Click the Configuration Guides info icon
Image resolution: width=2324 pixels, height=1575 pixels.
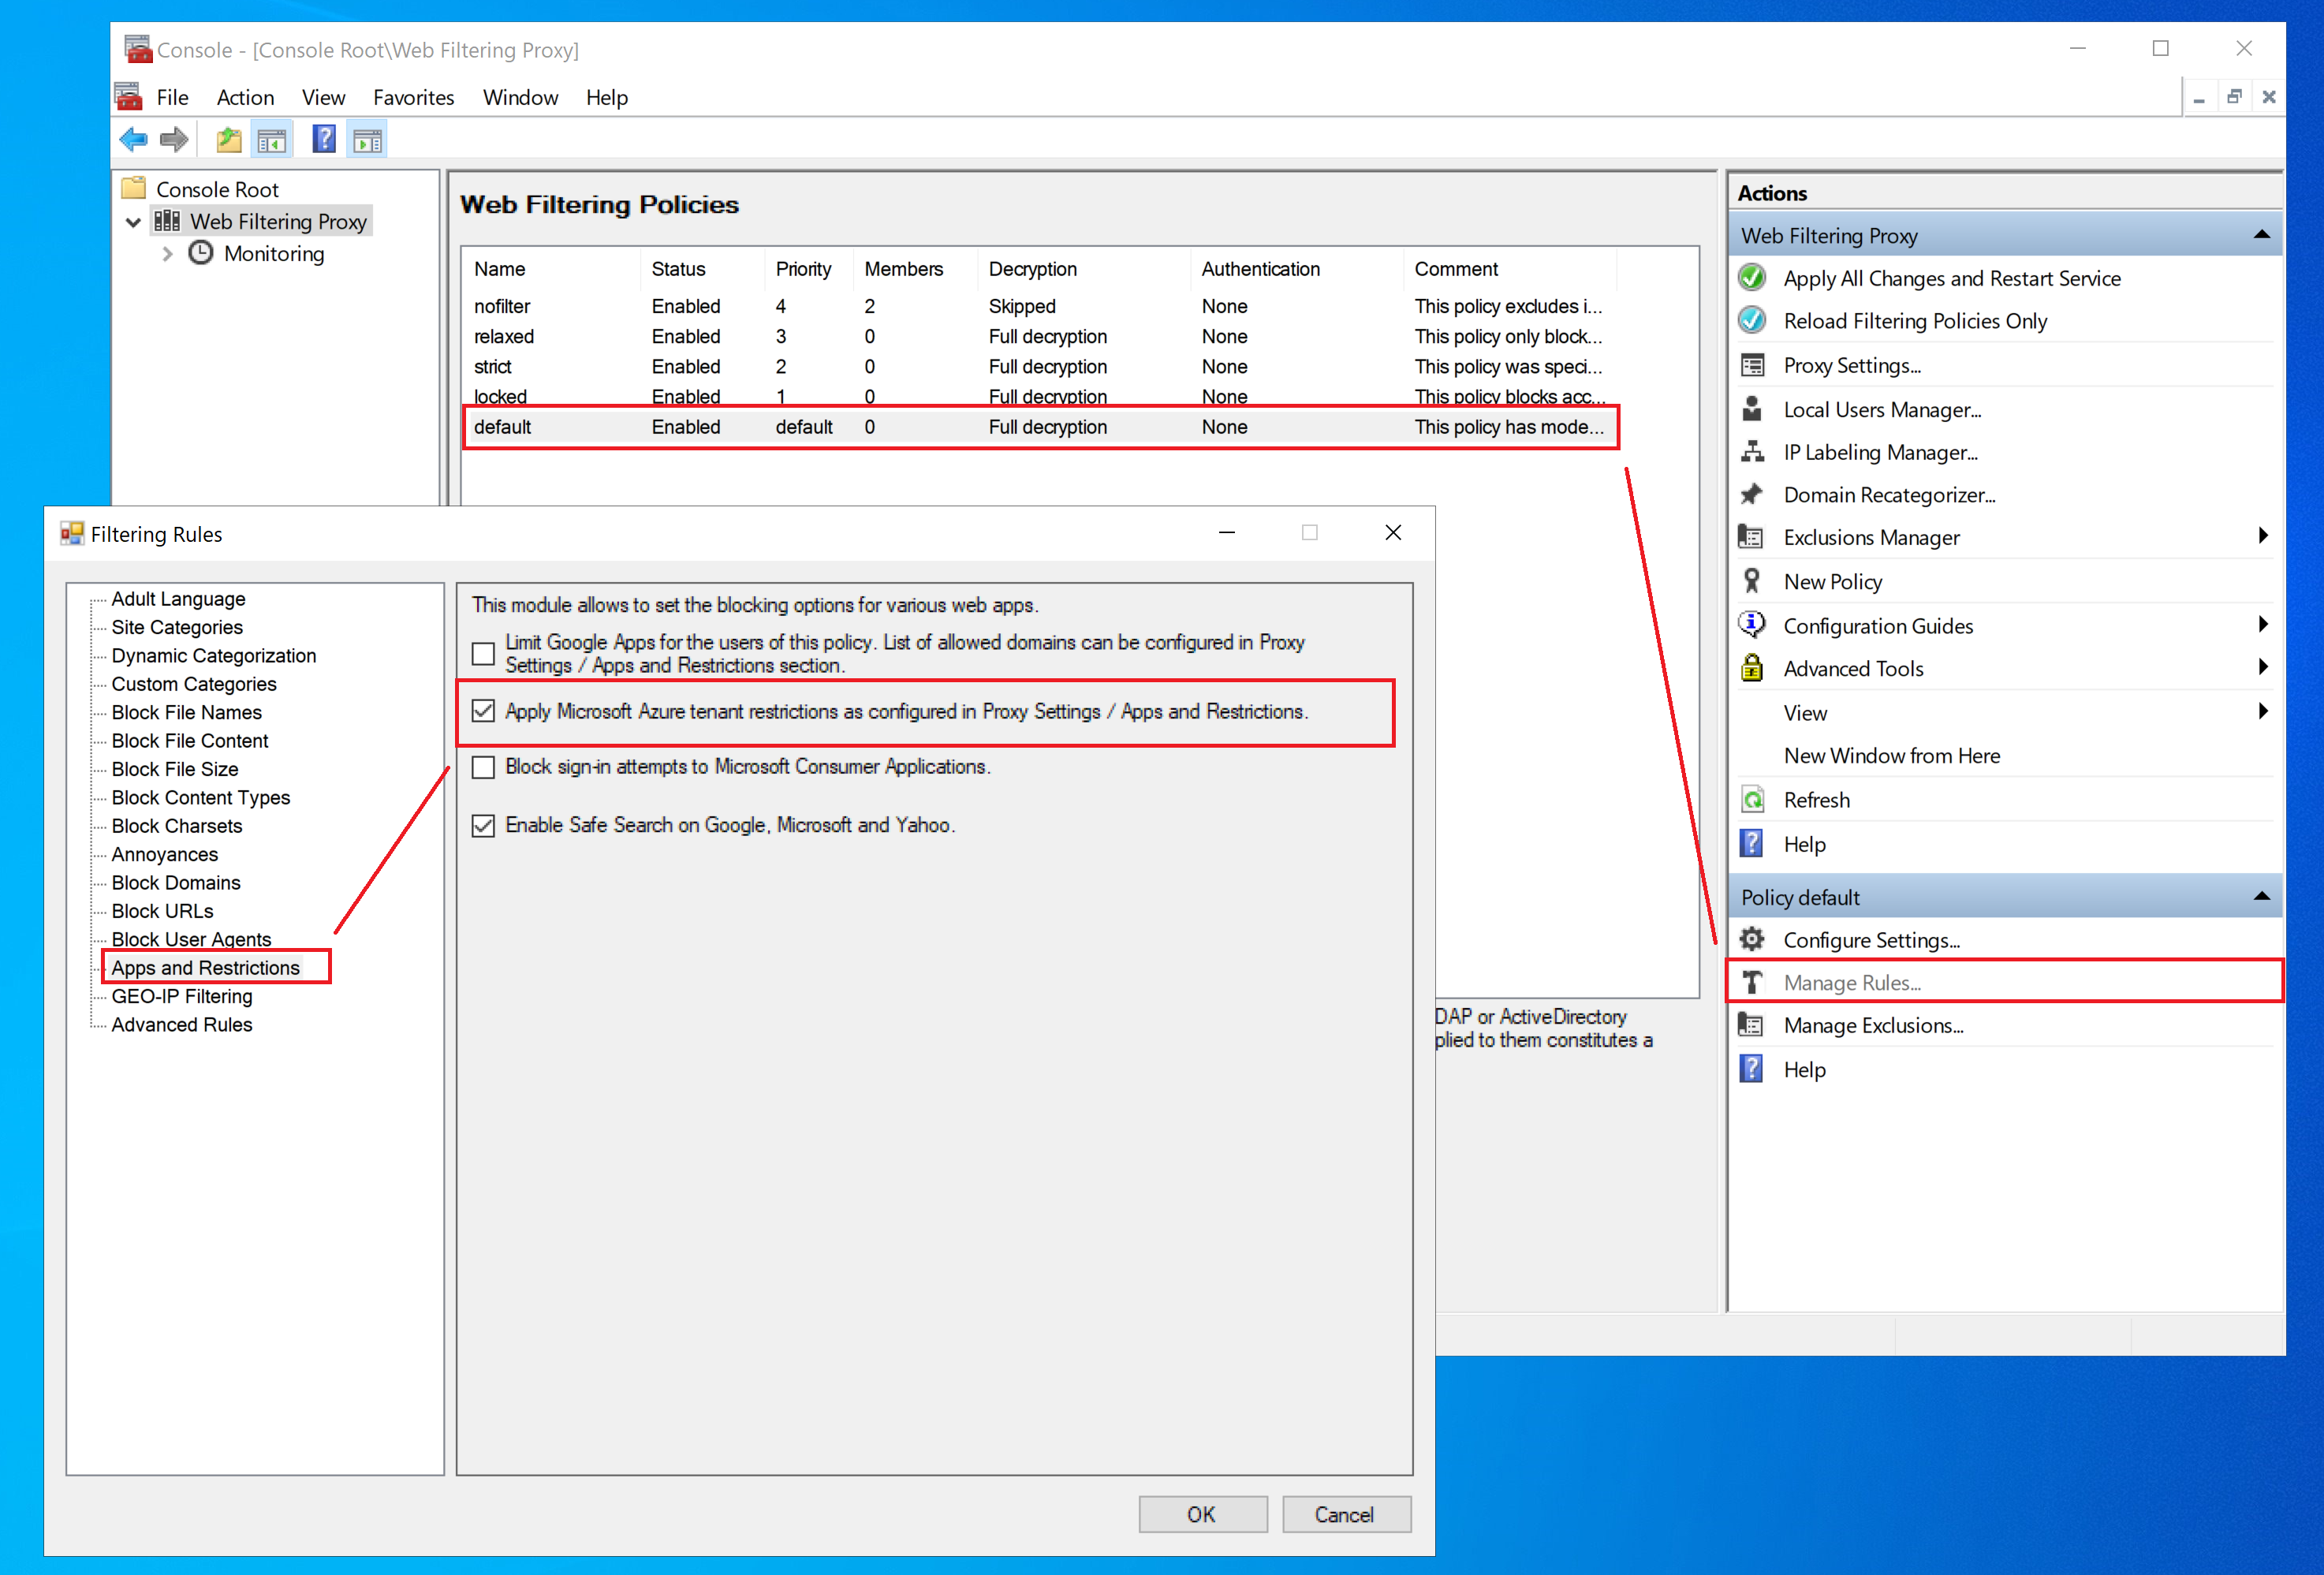pyautogui.click(x=1752, y=625)
